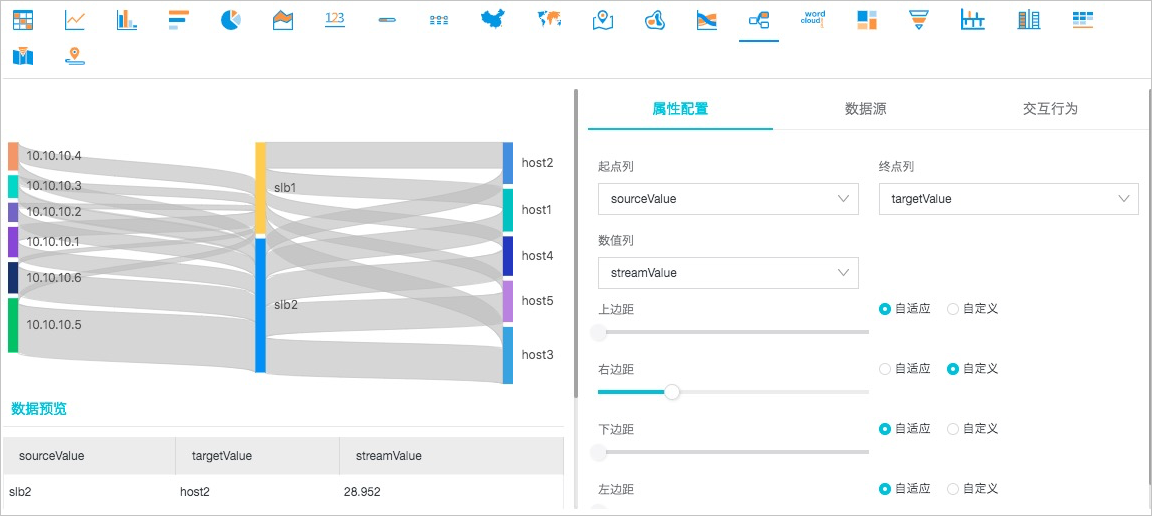Select the table chart icon
Screen dimensions: 1152x516
24,20
